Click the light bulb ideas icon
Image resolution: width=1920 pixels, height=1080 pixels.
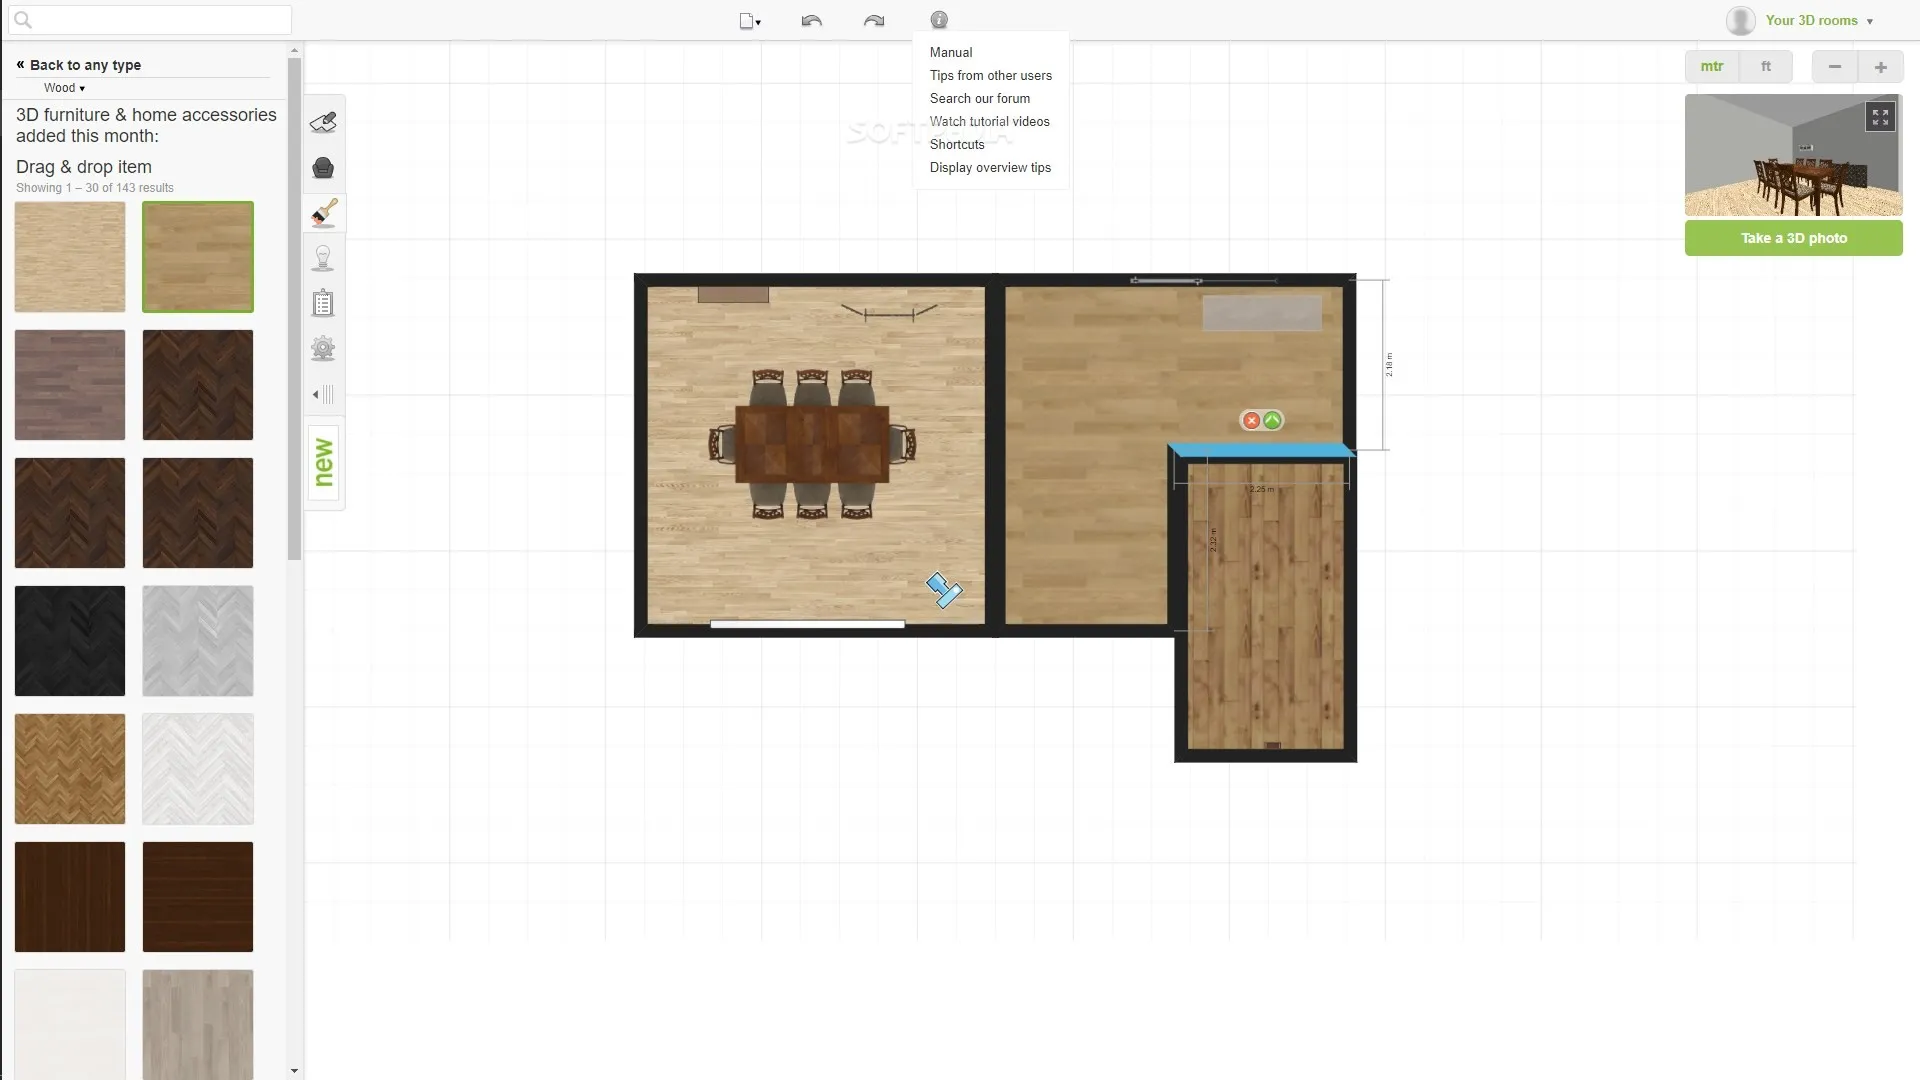(323, 258)
